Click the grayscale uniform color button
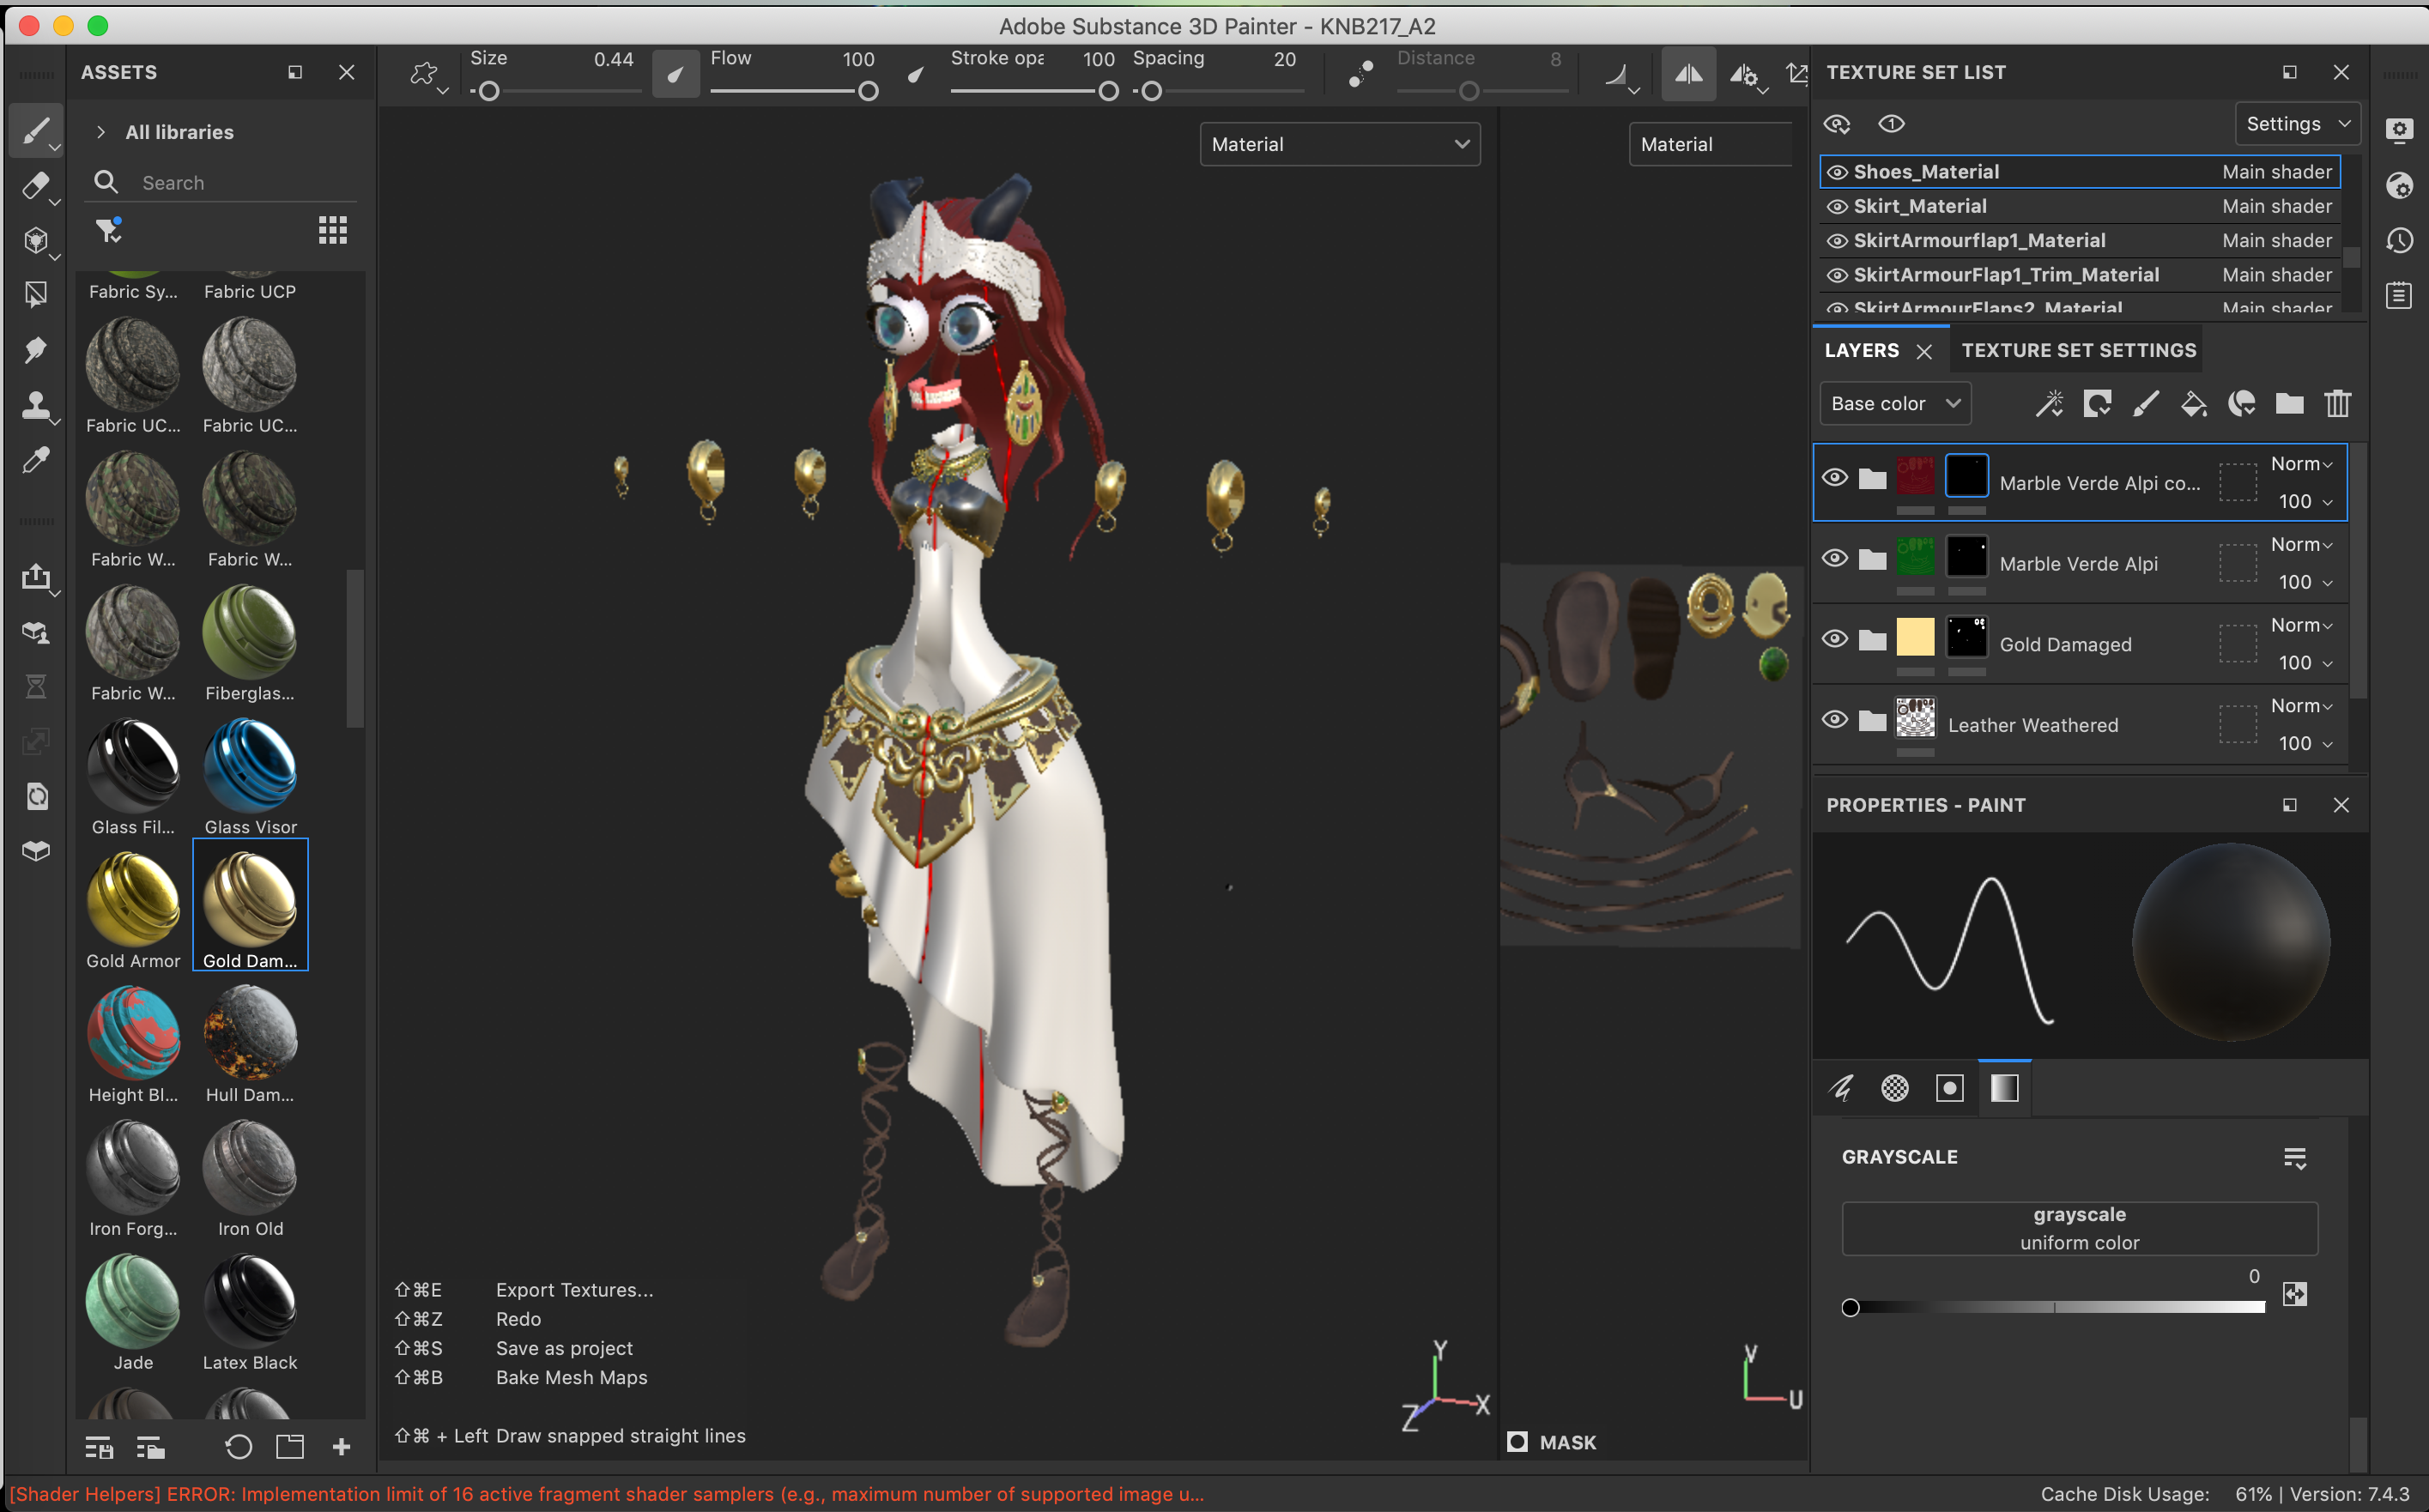This screenshot has height=1512, width=2429. click(2078, 1228)
